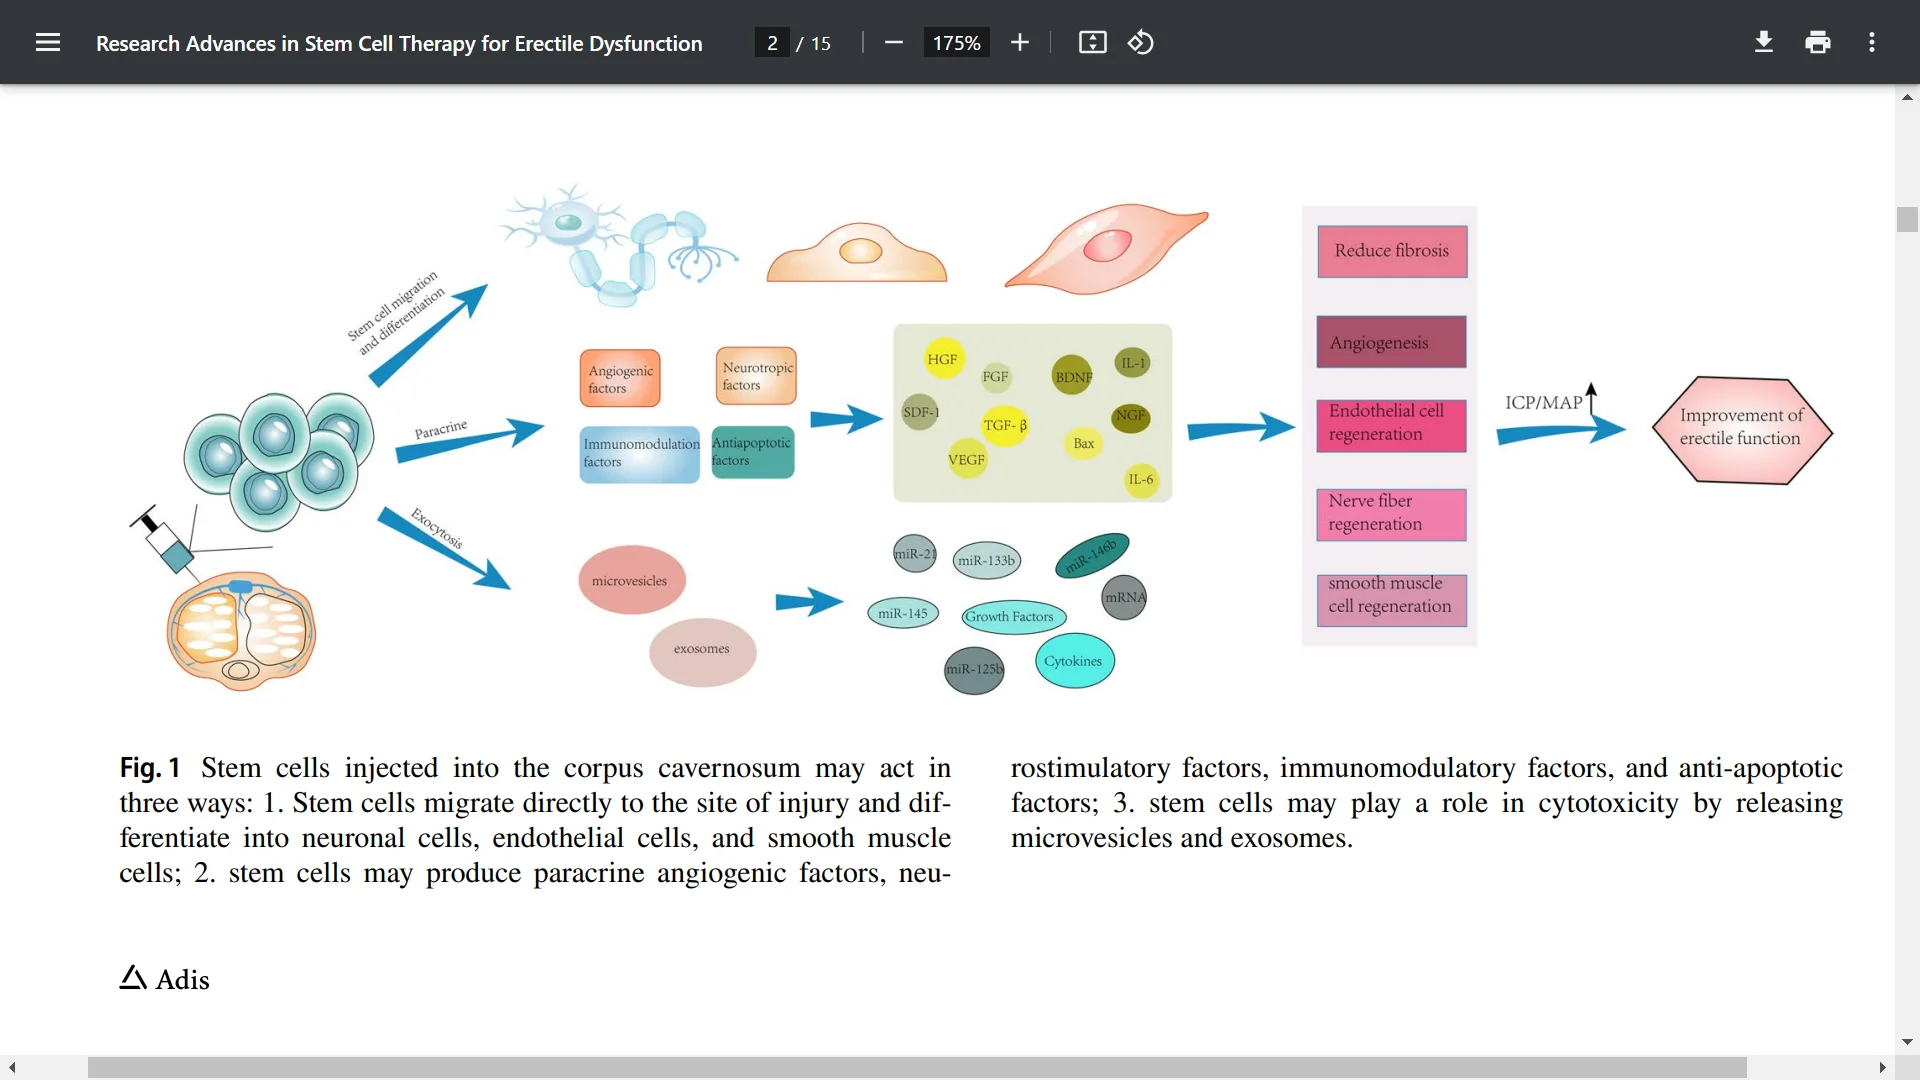The image size is (1920, 1080).
Task: Click the 'HGF' yellow circle
Action: (x=942, y=359)
